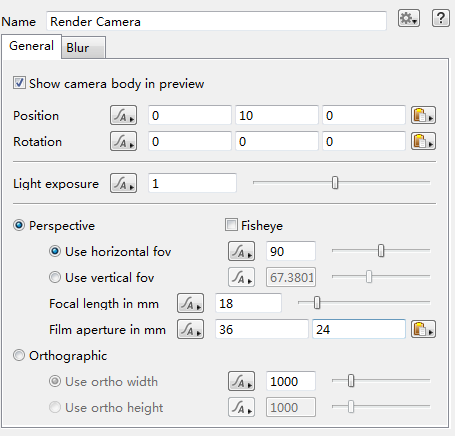Open the gear settings dropdown beside Name
The height and width of the screenshot is (436, 455).
pyautogui.click(x=409, y=18)
